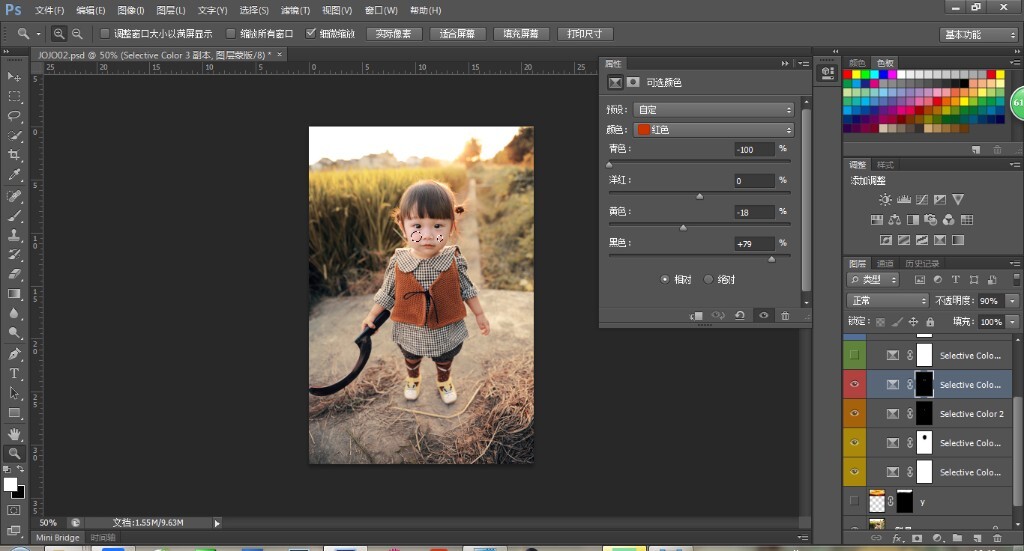Add a Curves adjustment layer
The height and width of the screenshot is (551, 1024).
click(x=921, y=200)
